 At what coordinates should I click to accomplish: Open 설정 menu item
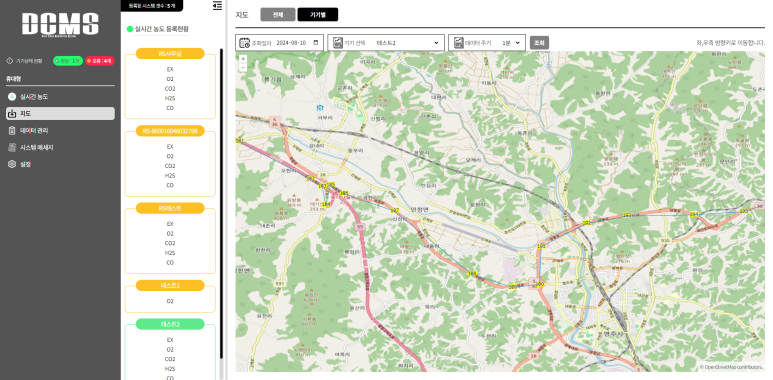tap(60, 164)
